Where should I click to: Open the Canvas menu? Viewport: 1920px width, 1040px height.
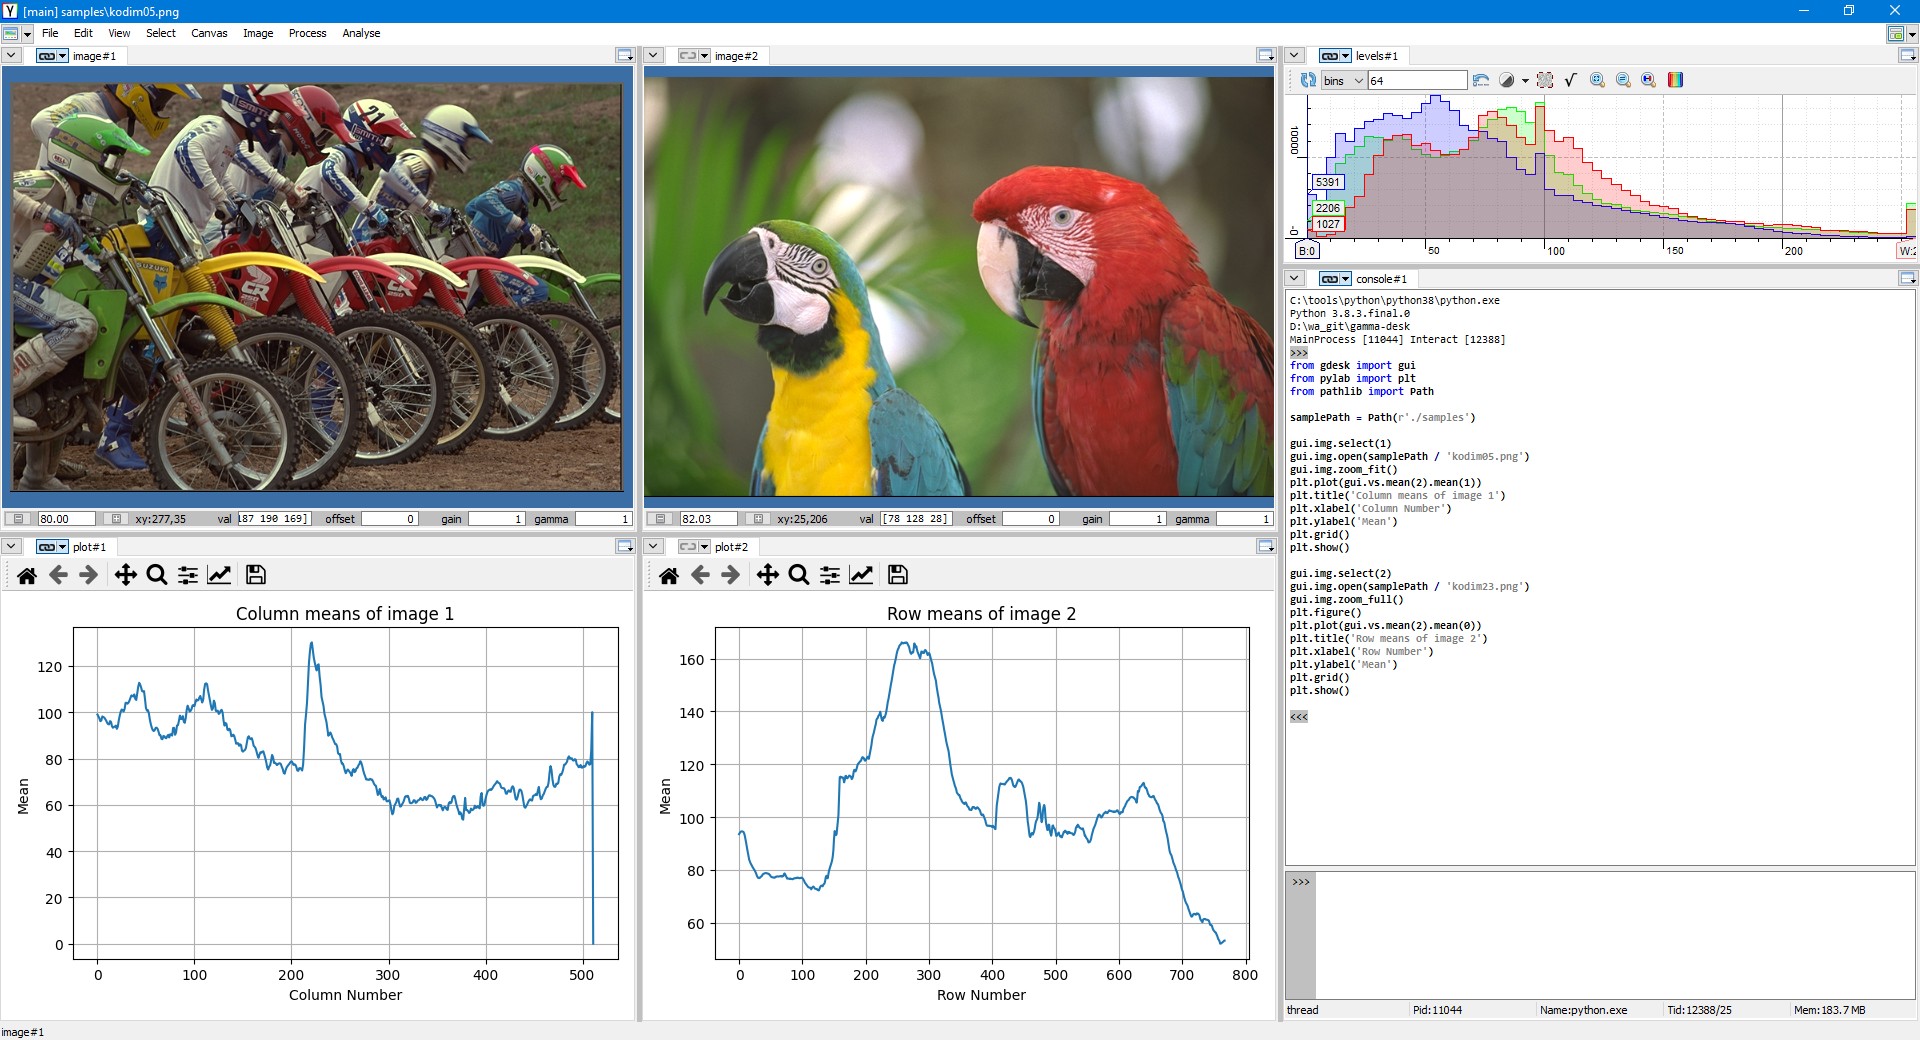209,33
